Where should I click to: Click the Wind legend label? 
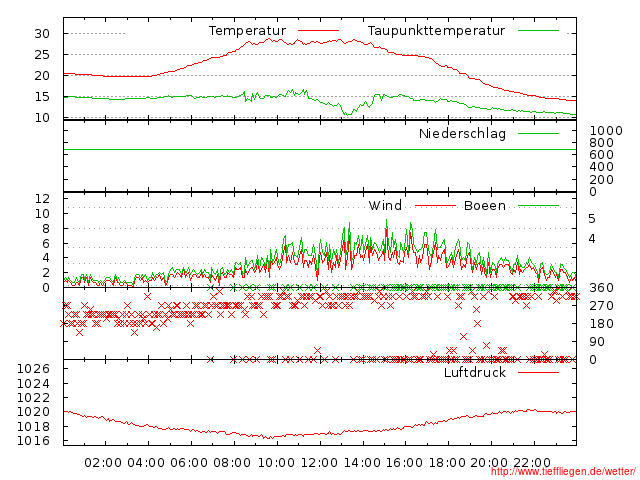click(x=385, y=206)
